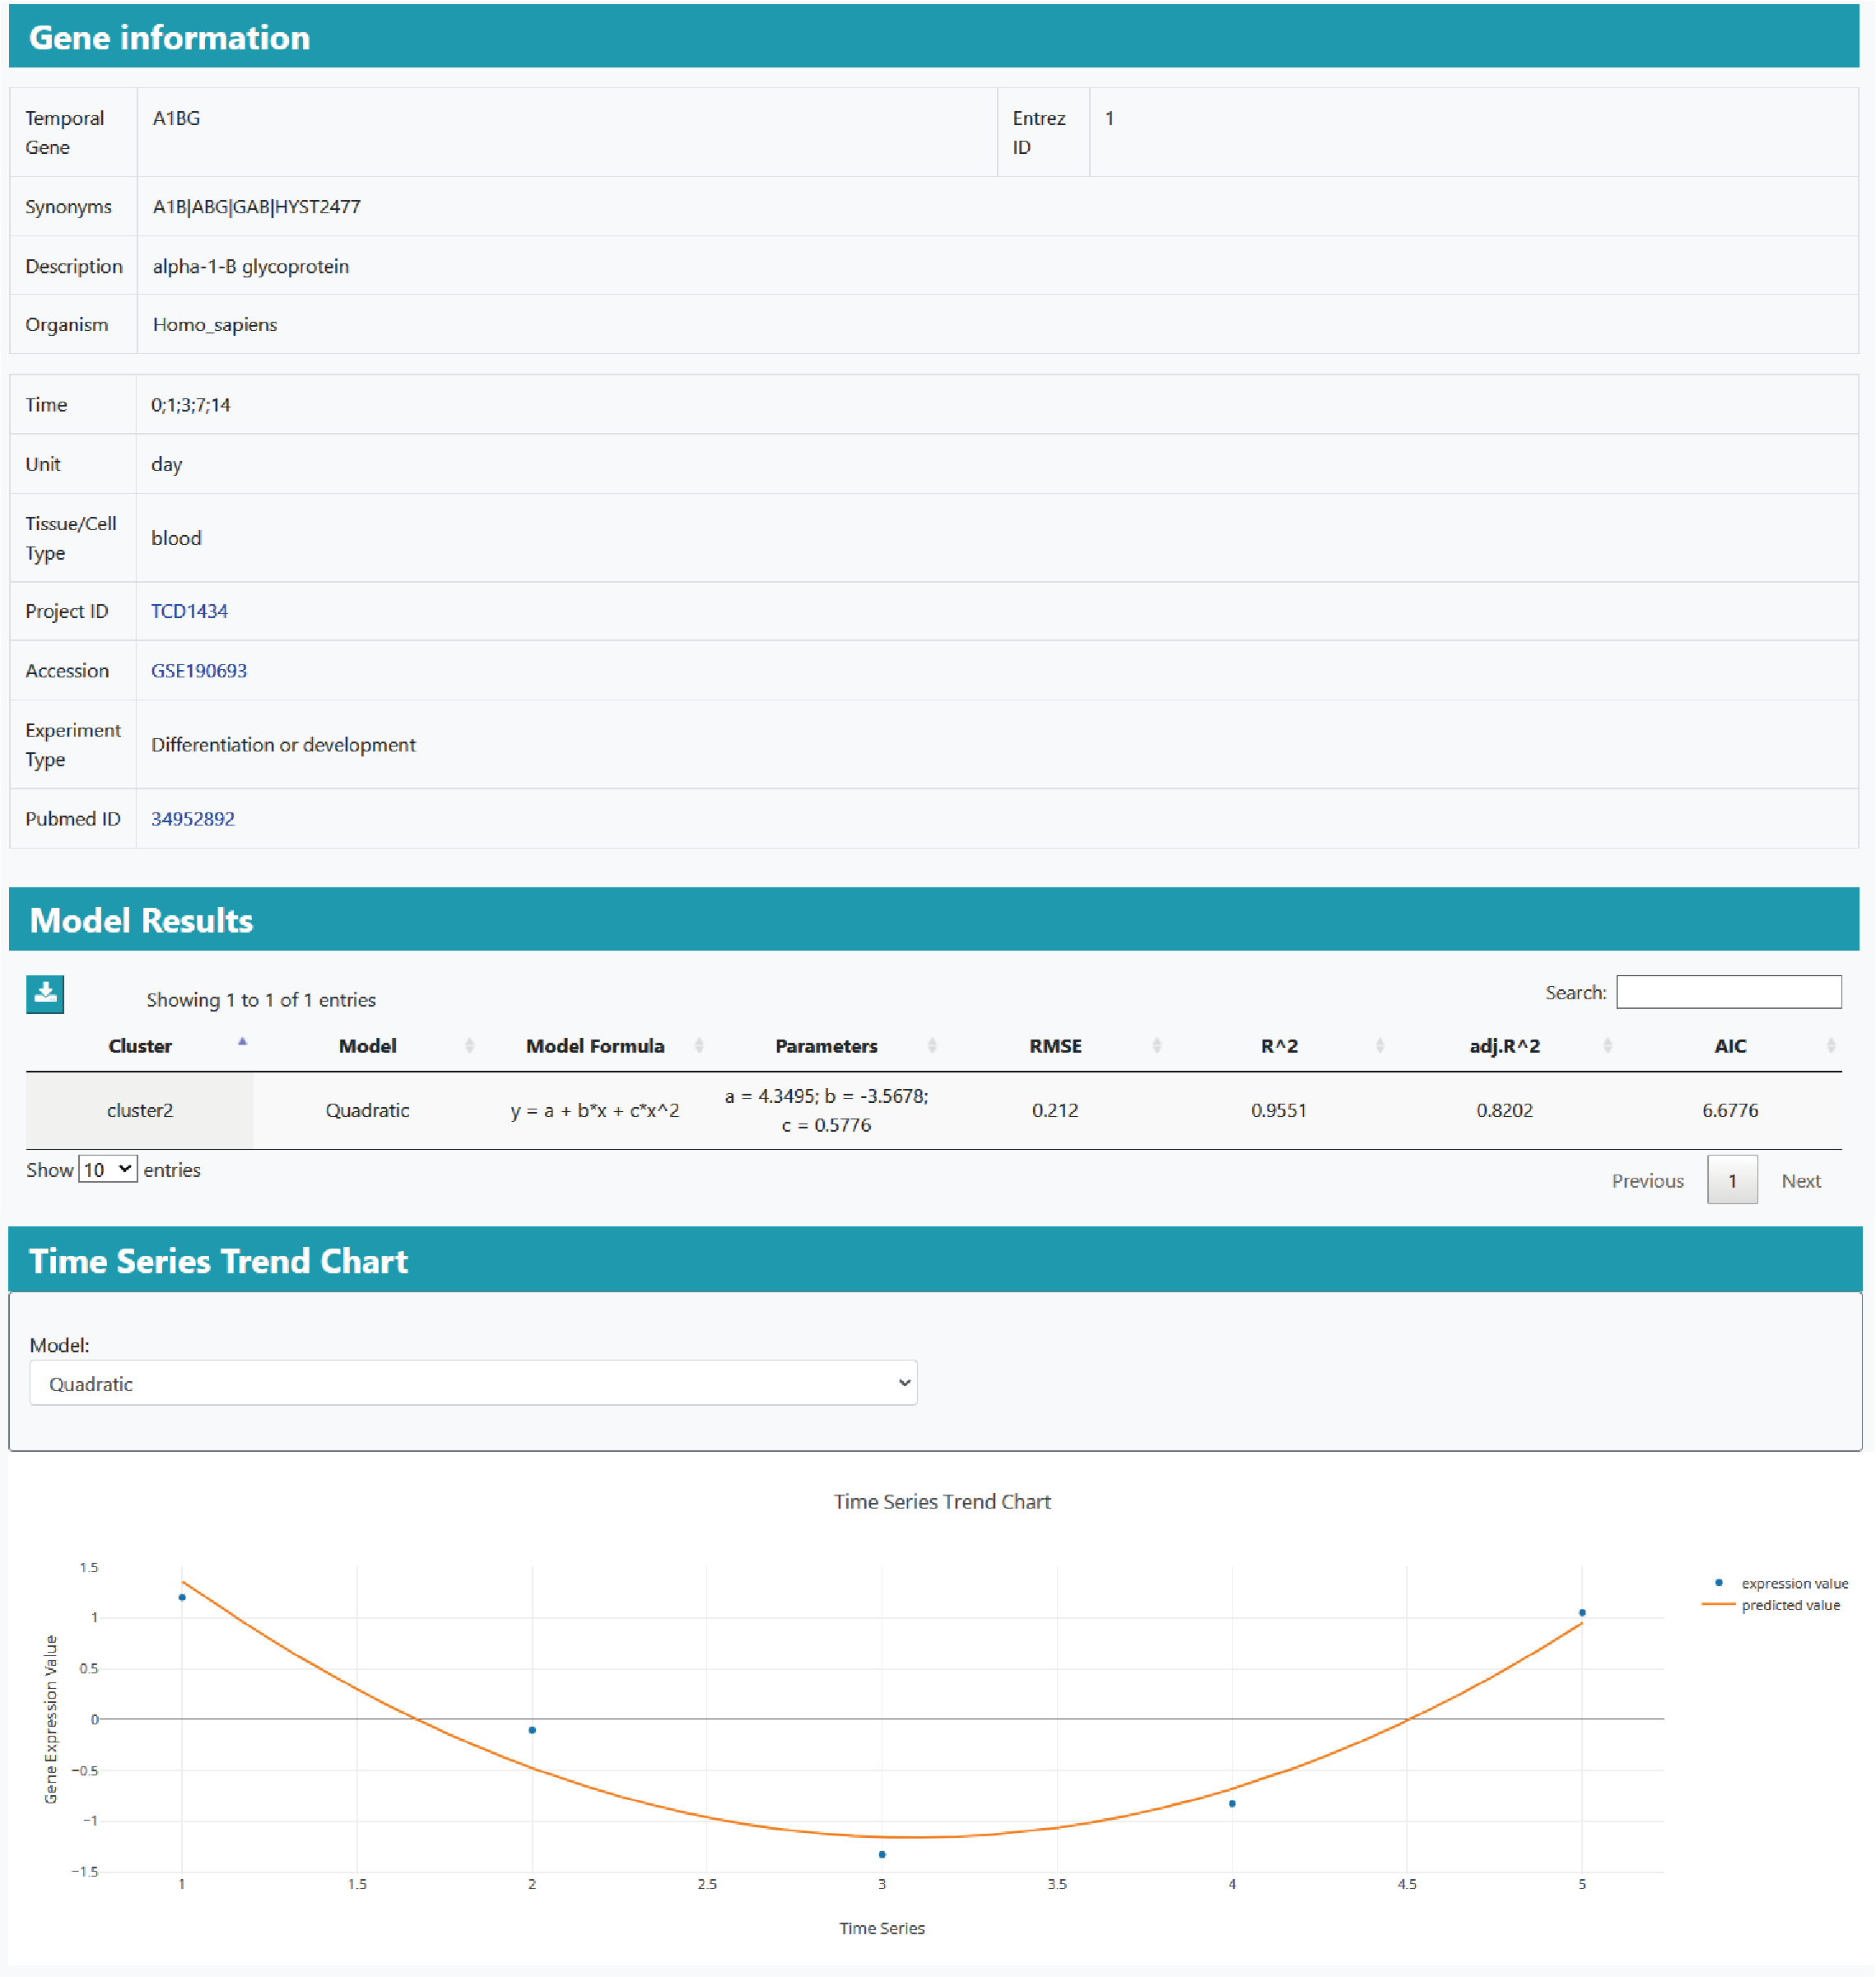
Task: Go to Next table page
Action: (x=1800, y=1181)
